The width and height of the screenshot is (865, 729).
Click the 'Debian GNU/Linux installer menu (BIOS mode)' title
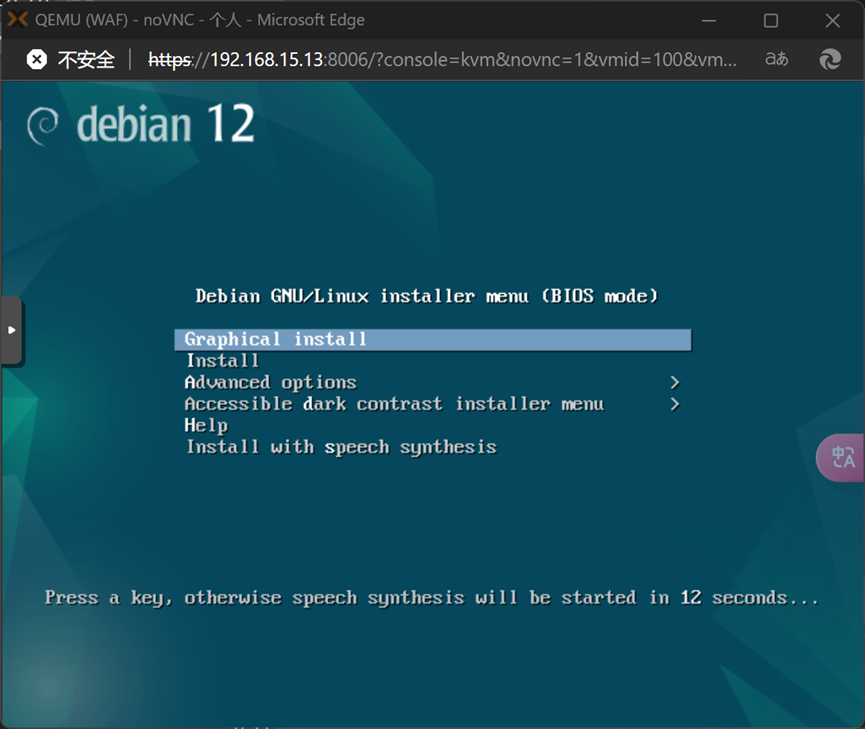(x=426, y=296)
